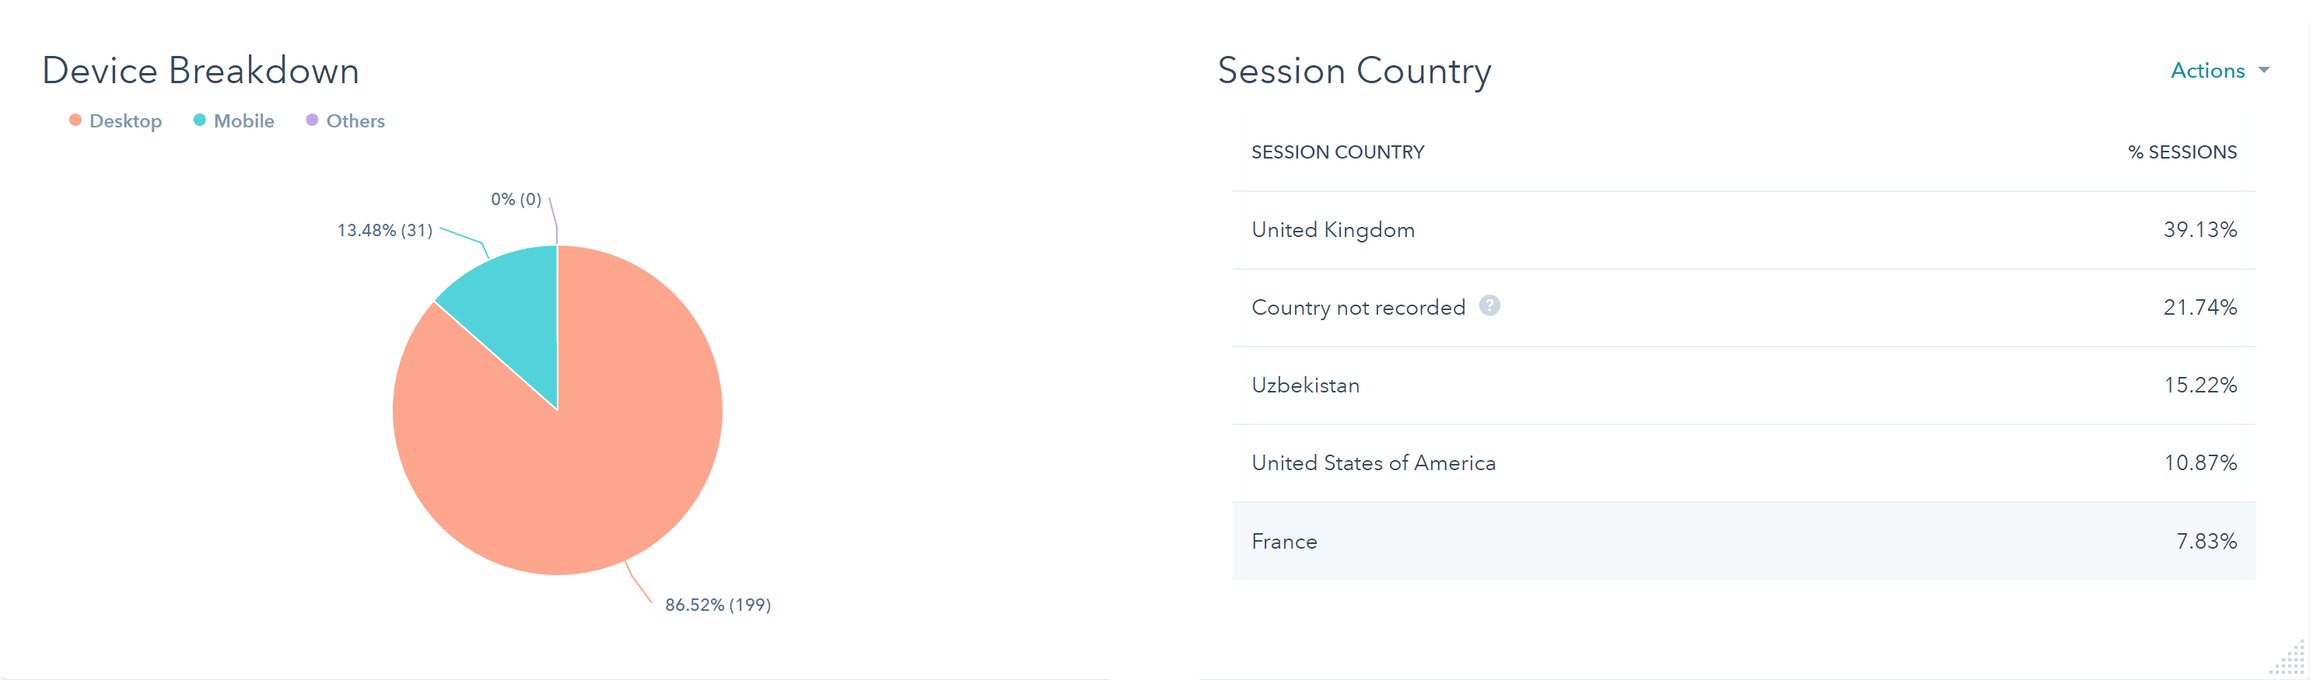Click the 13.48% (31) Mobile slice label
Image resolution: width=2310 pixels, height=680 pixels.
(384, 231)
